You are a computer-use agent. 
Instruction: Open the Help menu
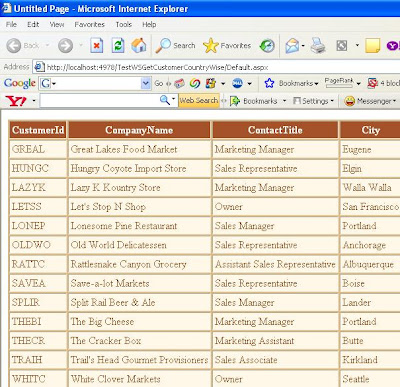tap(149, 24)
